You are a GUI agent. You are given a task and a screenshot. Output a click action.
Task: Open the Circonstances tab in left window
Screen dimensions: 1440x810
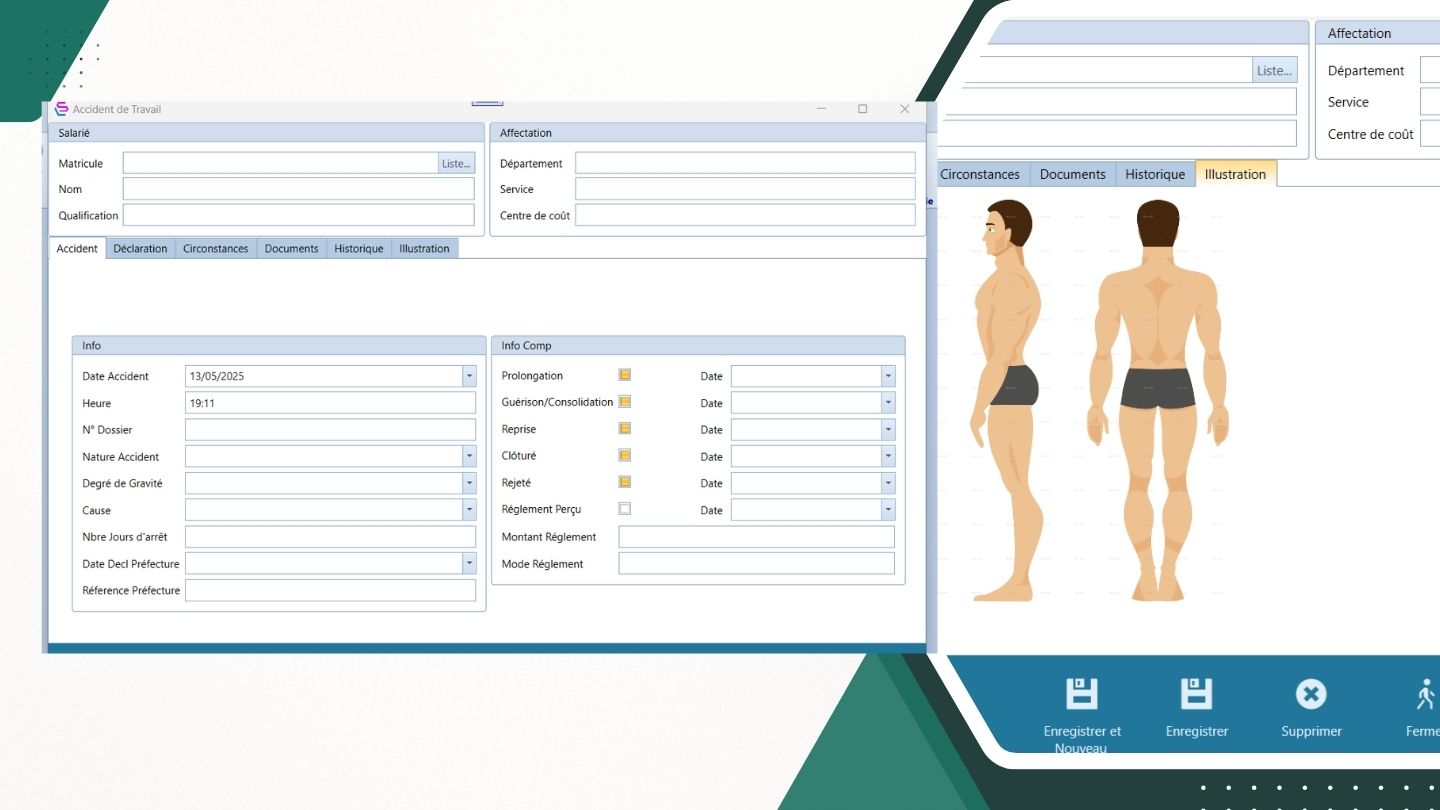[215, 249]
